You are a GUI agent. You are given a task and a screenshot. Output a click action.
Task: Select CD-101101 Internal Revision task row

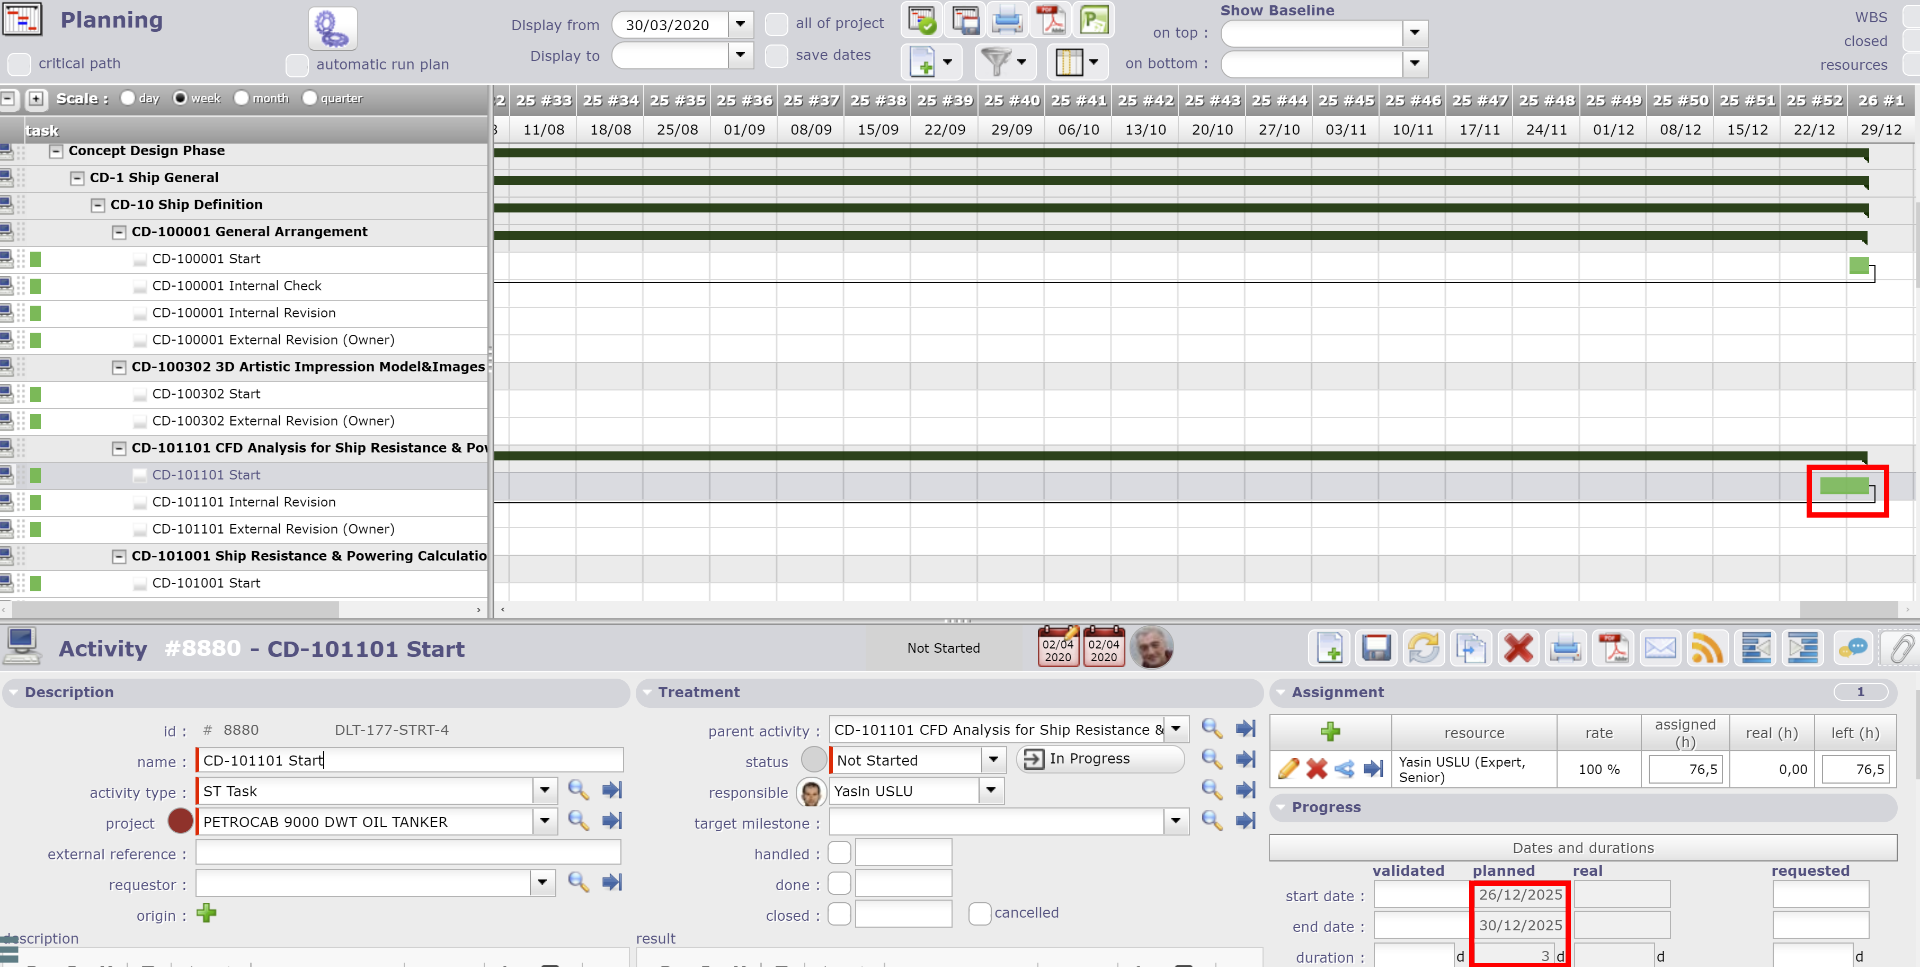click(x=244, y=502)
